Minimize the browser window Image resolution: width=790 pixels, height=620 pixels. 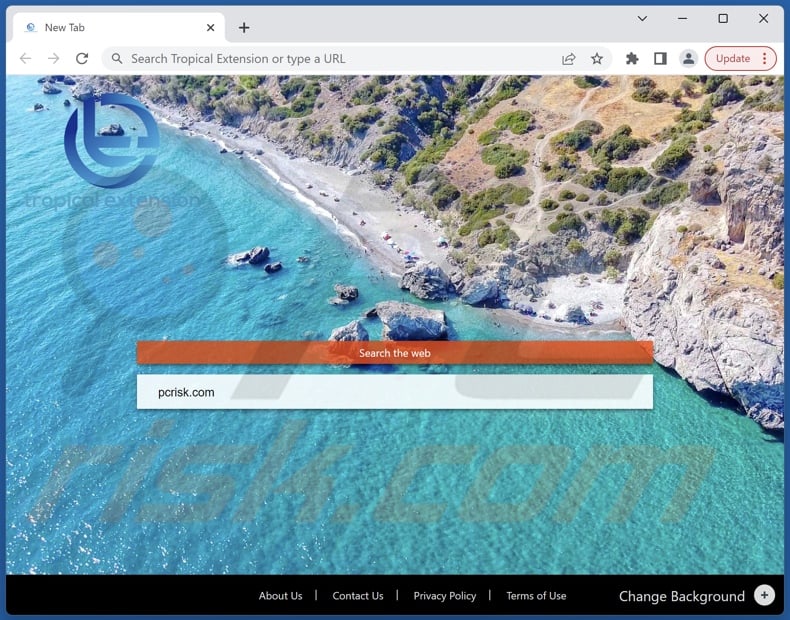683,19
